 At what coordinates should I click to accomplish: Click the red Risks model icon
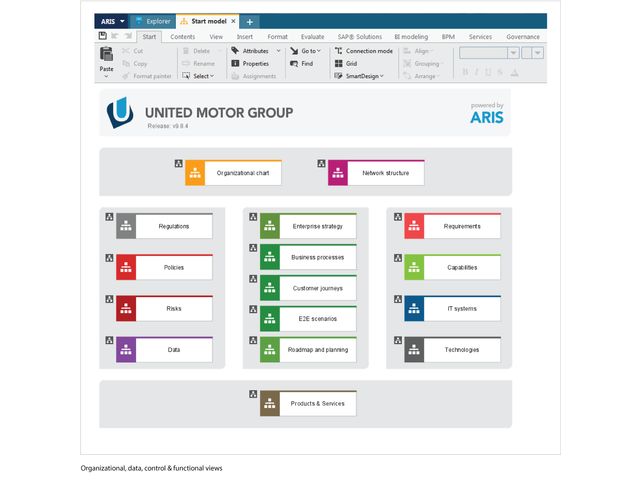pyautogui.click(x=126, y=308)
